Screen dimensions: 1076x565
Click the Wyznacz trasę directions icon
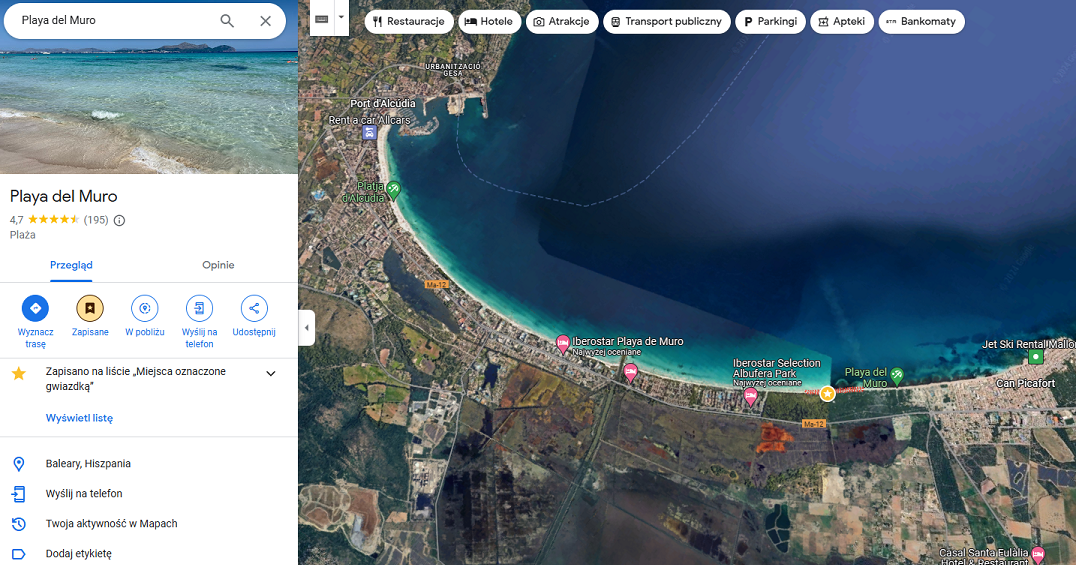point(35,308)
